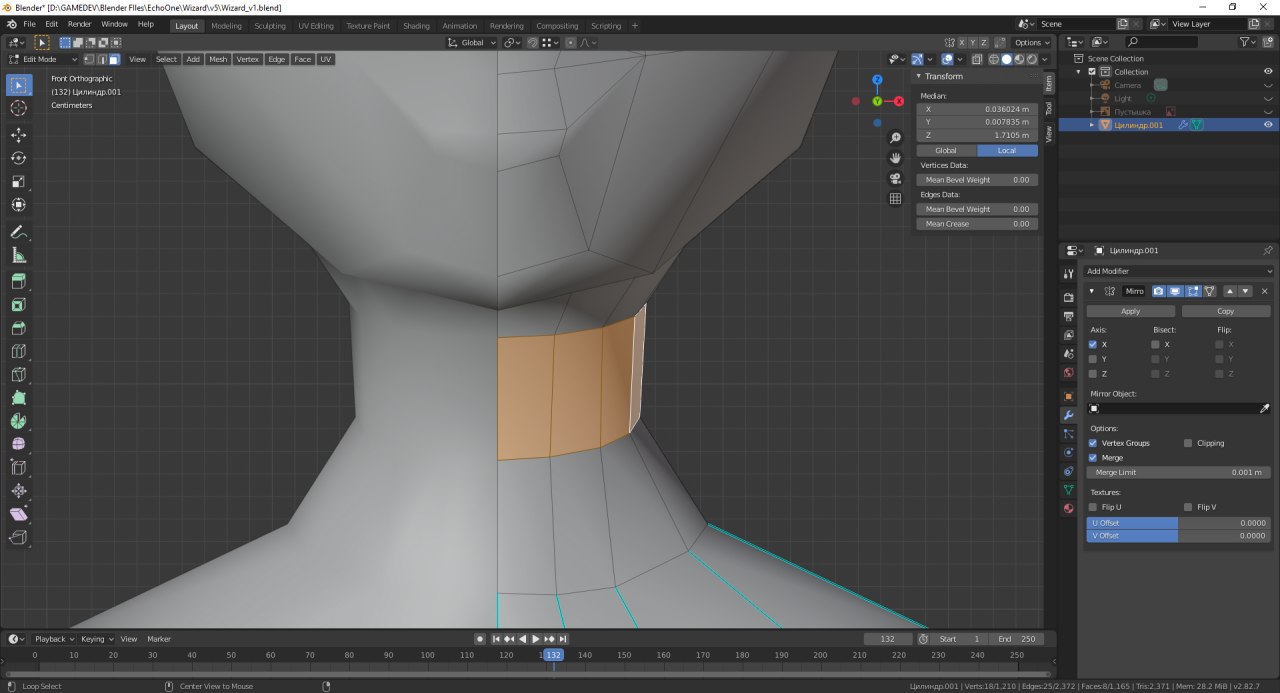Click the Measure ruler tool
The width and height of the screenshot is (1280, 693).
pos(19,256)
